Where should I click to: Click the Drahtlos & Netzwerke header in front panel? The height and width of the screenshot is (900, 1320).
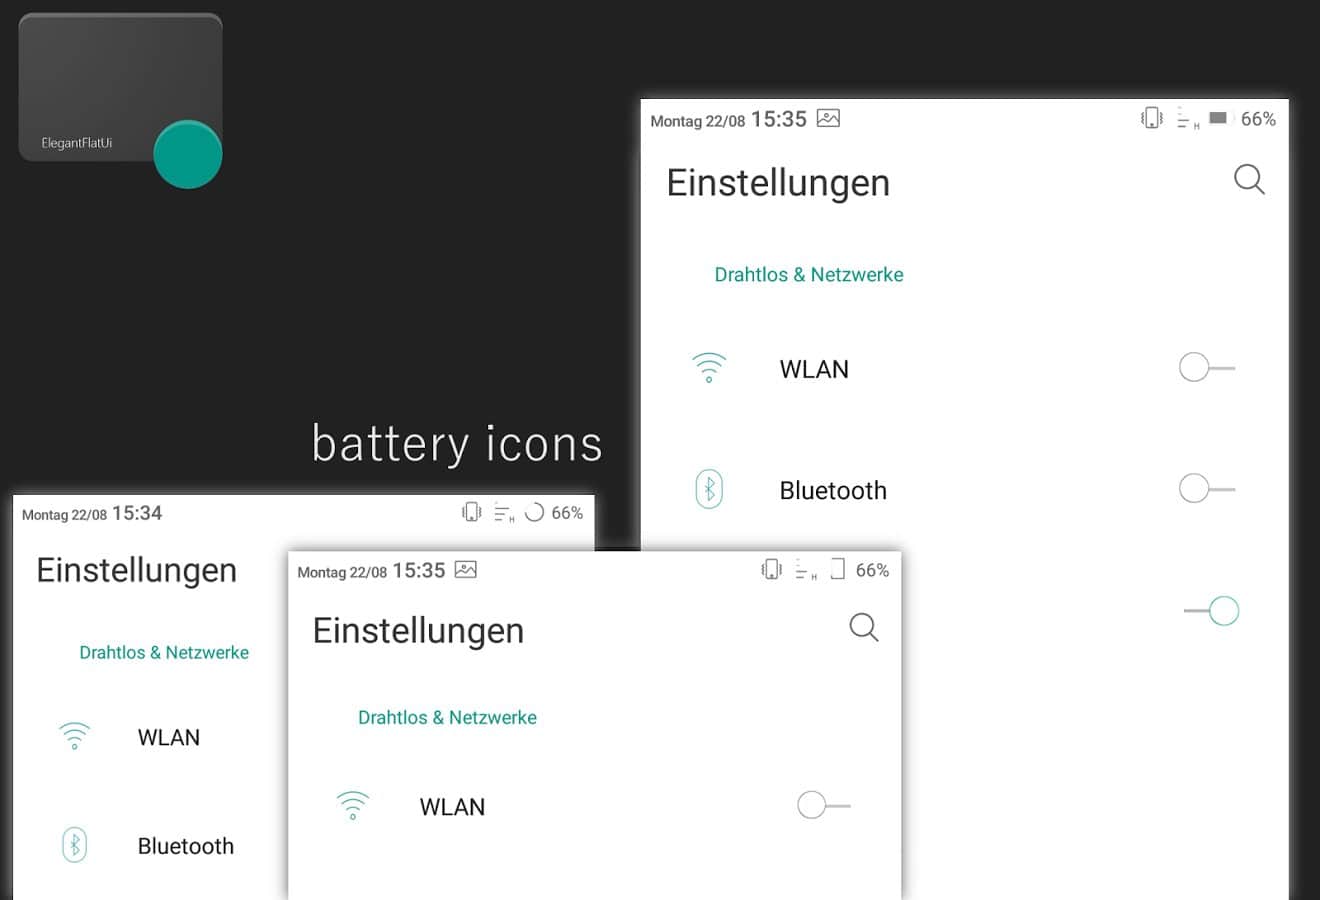point(447,717)
